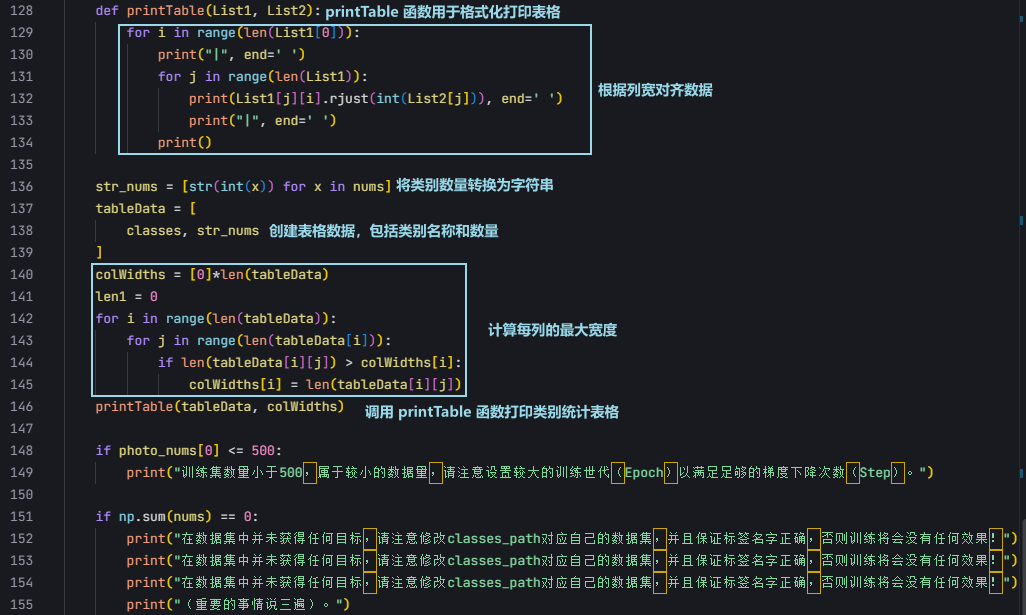1026x615 pixels.
Task: Click the closing bracket ']' on line 139
Action: pyautogui.click(x=99, y=253)
